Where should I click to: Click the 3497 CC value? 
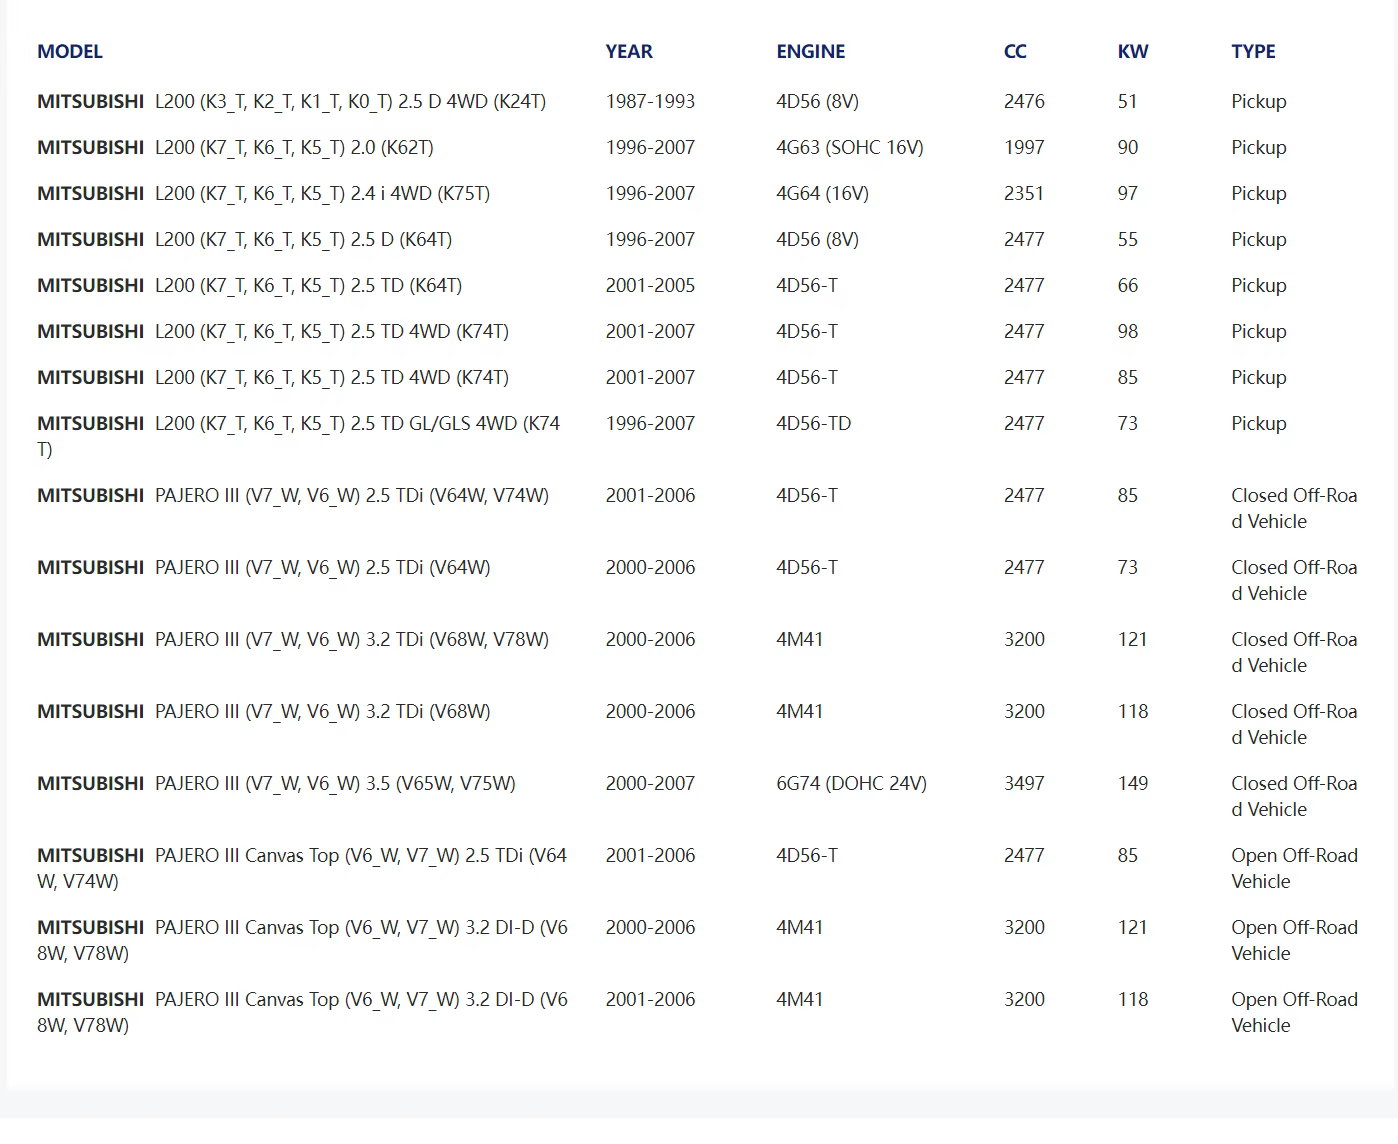[x=1024, y=783]
